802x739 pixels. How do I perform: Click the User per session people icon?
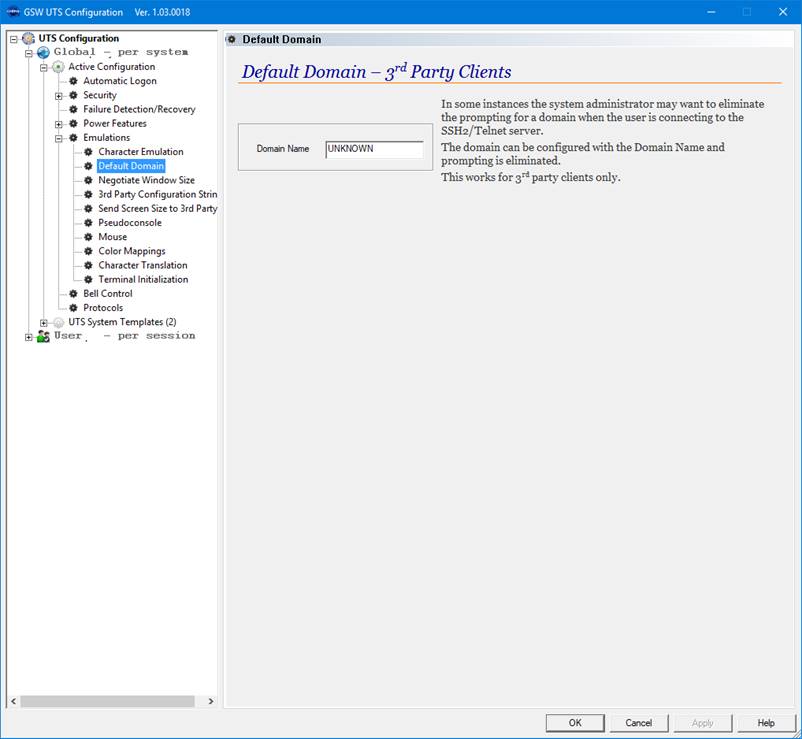point(43,336)
